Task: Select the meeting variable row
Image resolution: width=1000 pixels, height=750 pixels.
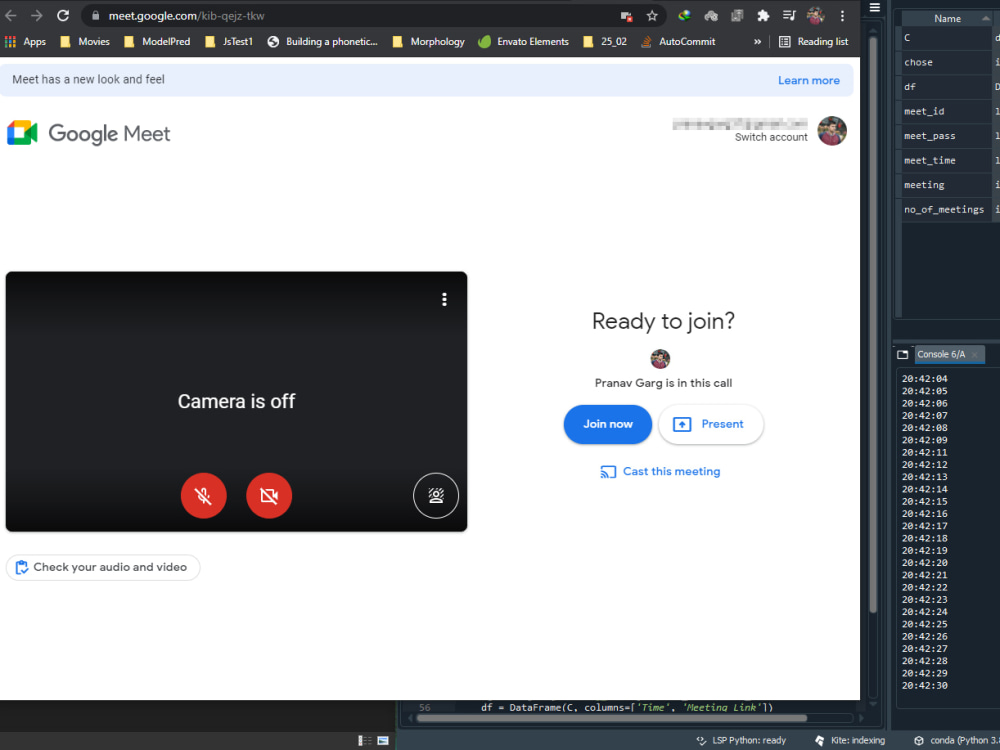Action: [946, 185]
